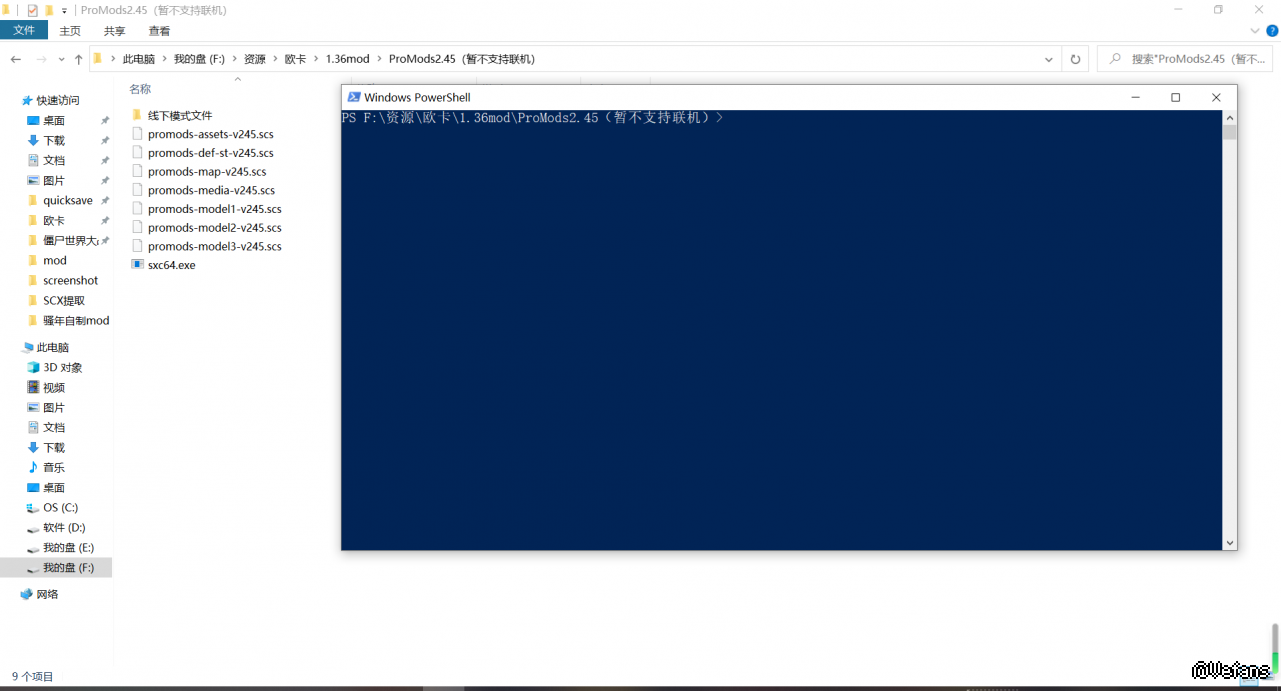The width and height of the screenshot is (1281, 691).
Task: Open the SCX提取 folder in sidebar
Action: (64, 300)
